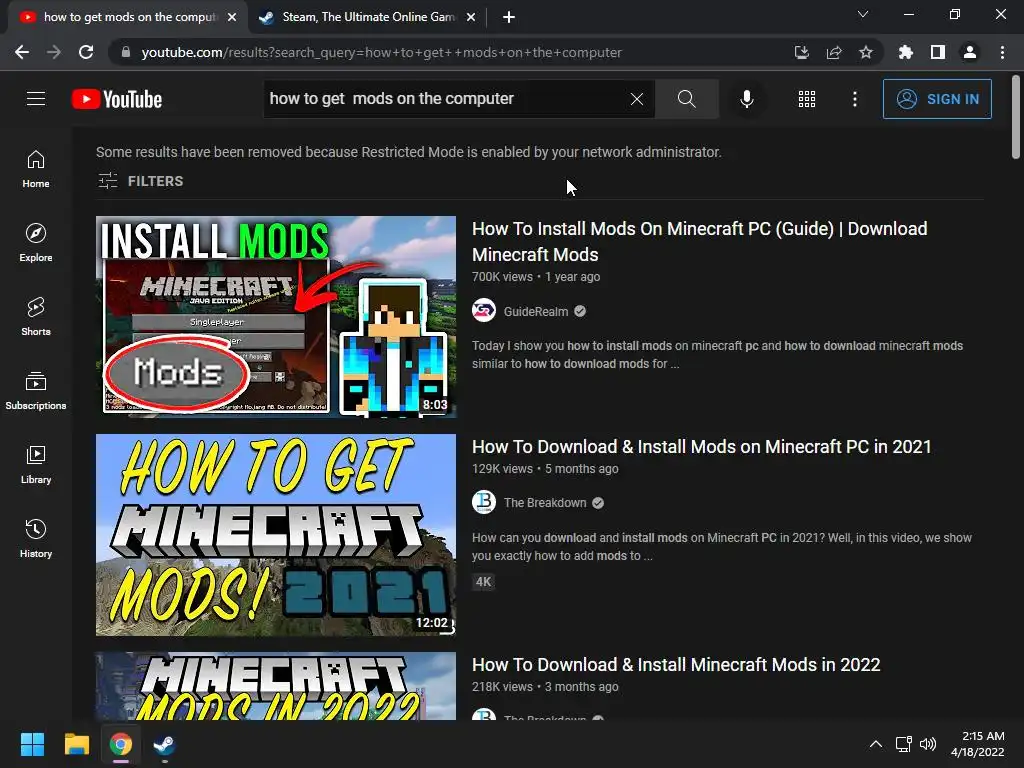Open title How To Download & Install Mods 2021
Image resolution: width=1024 pixels, height=768 pixels.
[701, 447]
